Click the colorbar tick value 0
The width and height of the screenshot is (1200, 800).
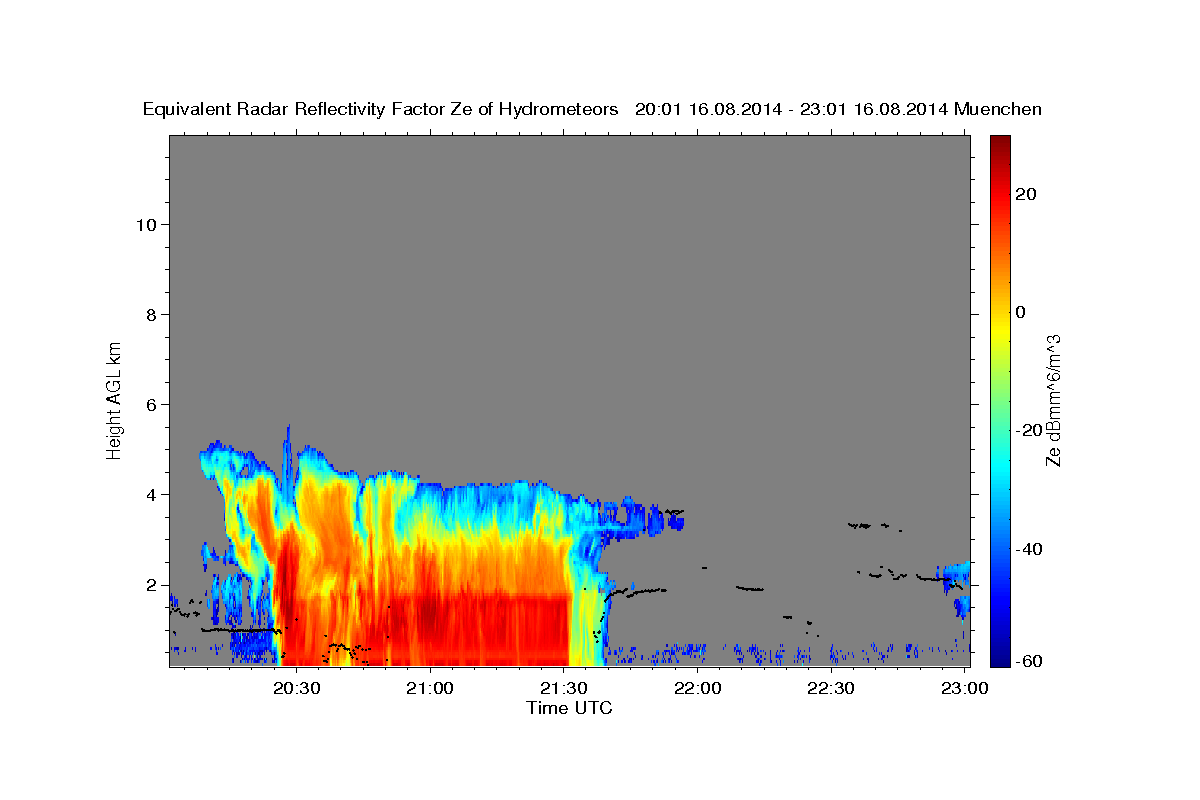click(x=1020, y=312)
